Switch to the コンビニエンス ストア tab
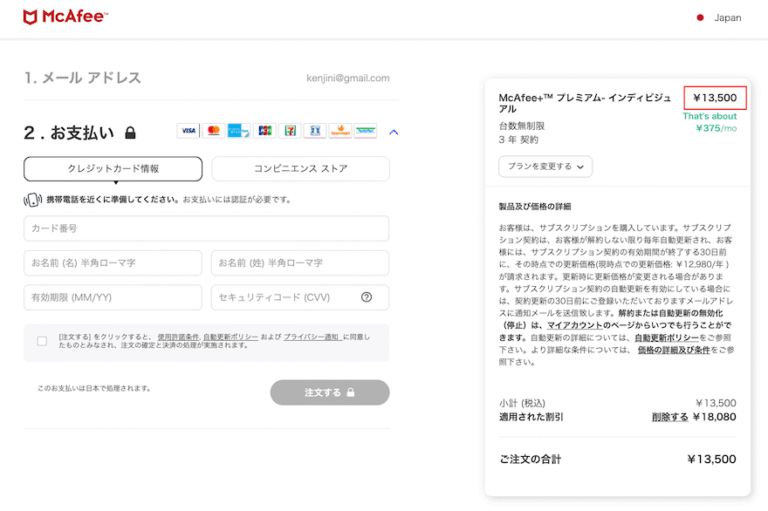The width and height of the screenshot is (768, 511). tap(300, 169)
